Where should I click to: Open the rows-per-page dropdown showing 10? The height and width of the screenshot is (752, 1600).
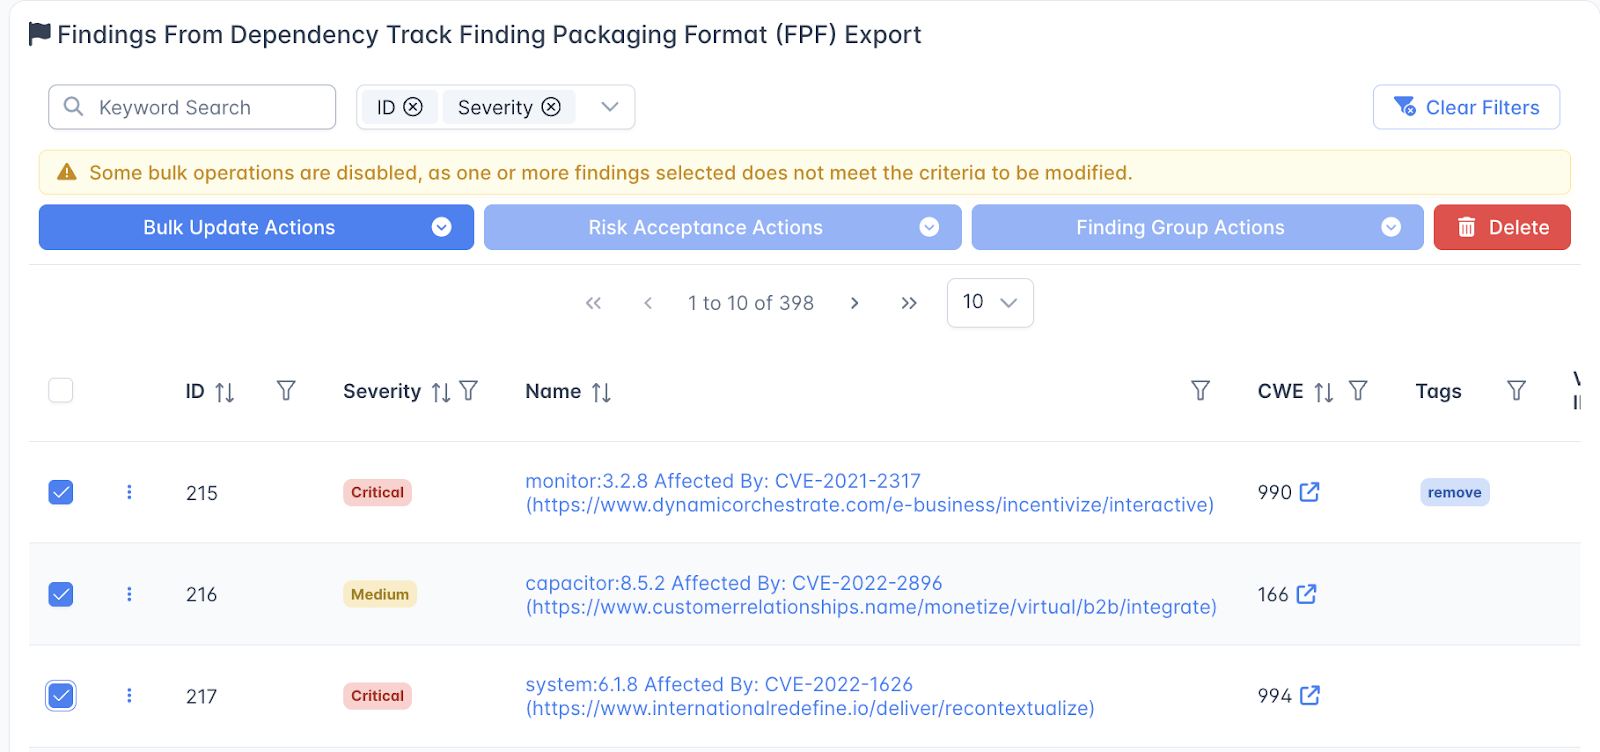[x=989, y=302]
